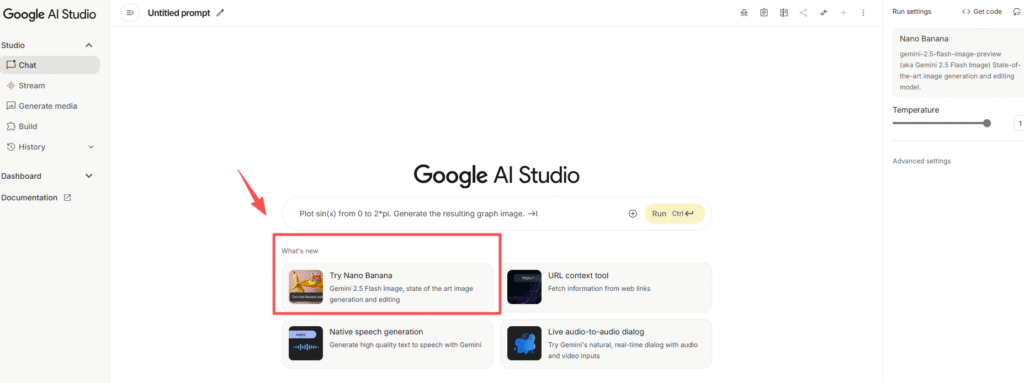
Task: Open compare mode split-view icon
Action: (x=784, y=12)
